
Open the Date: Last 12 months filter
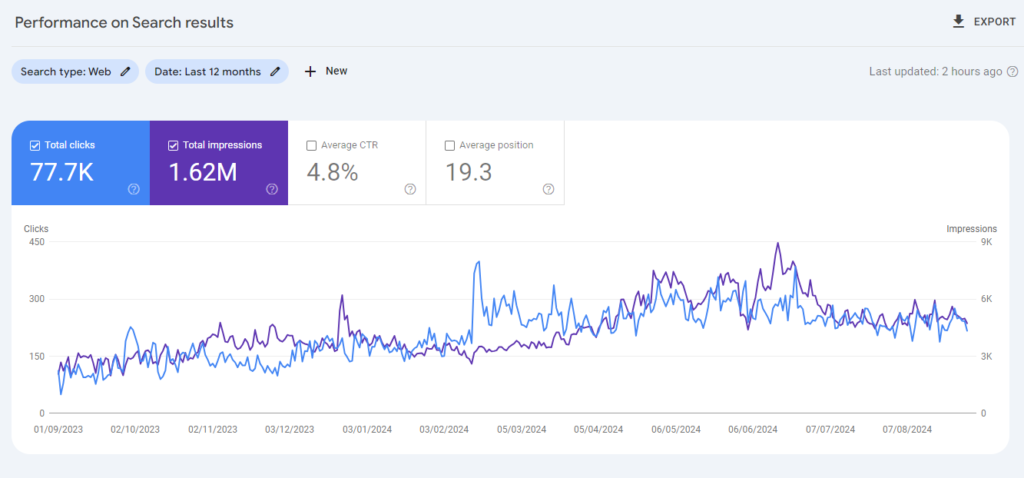click(208, 72)
